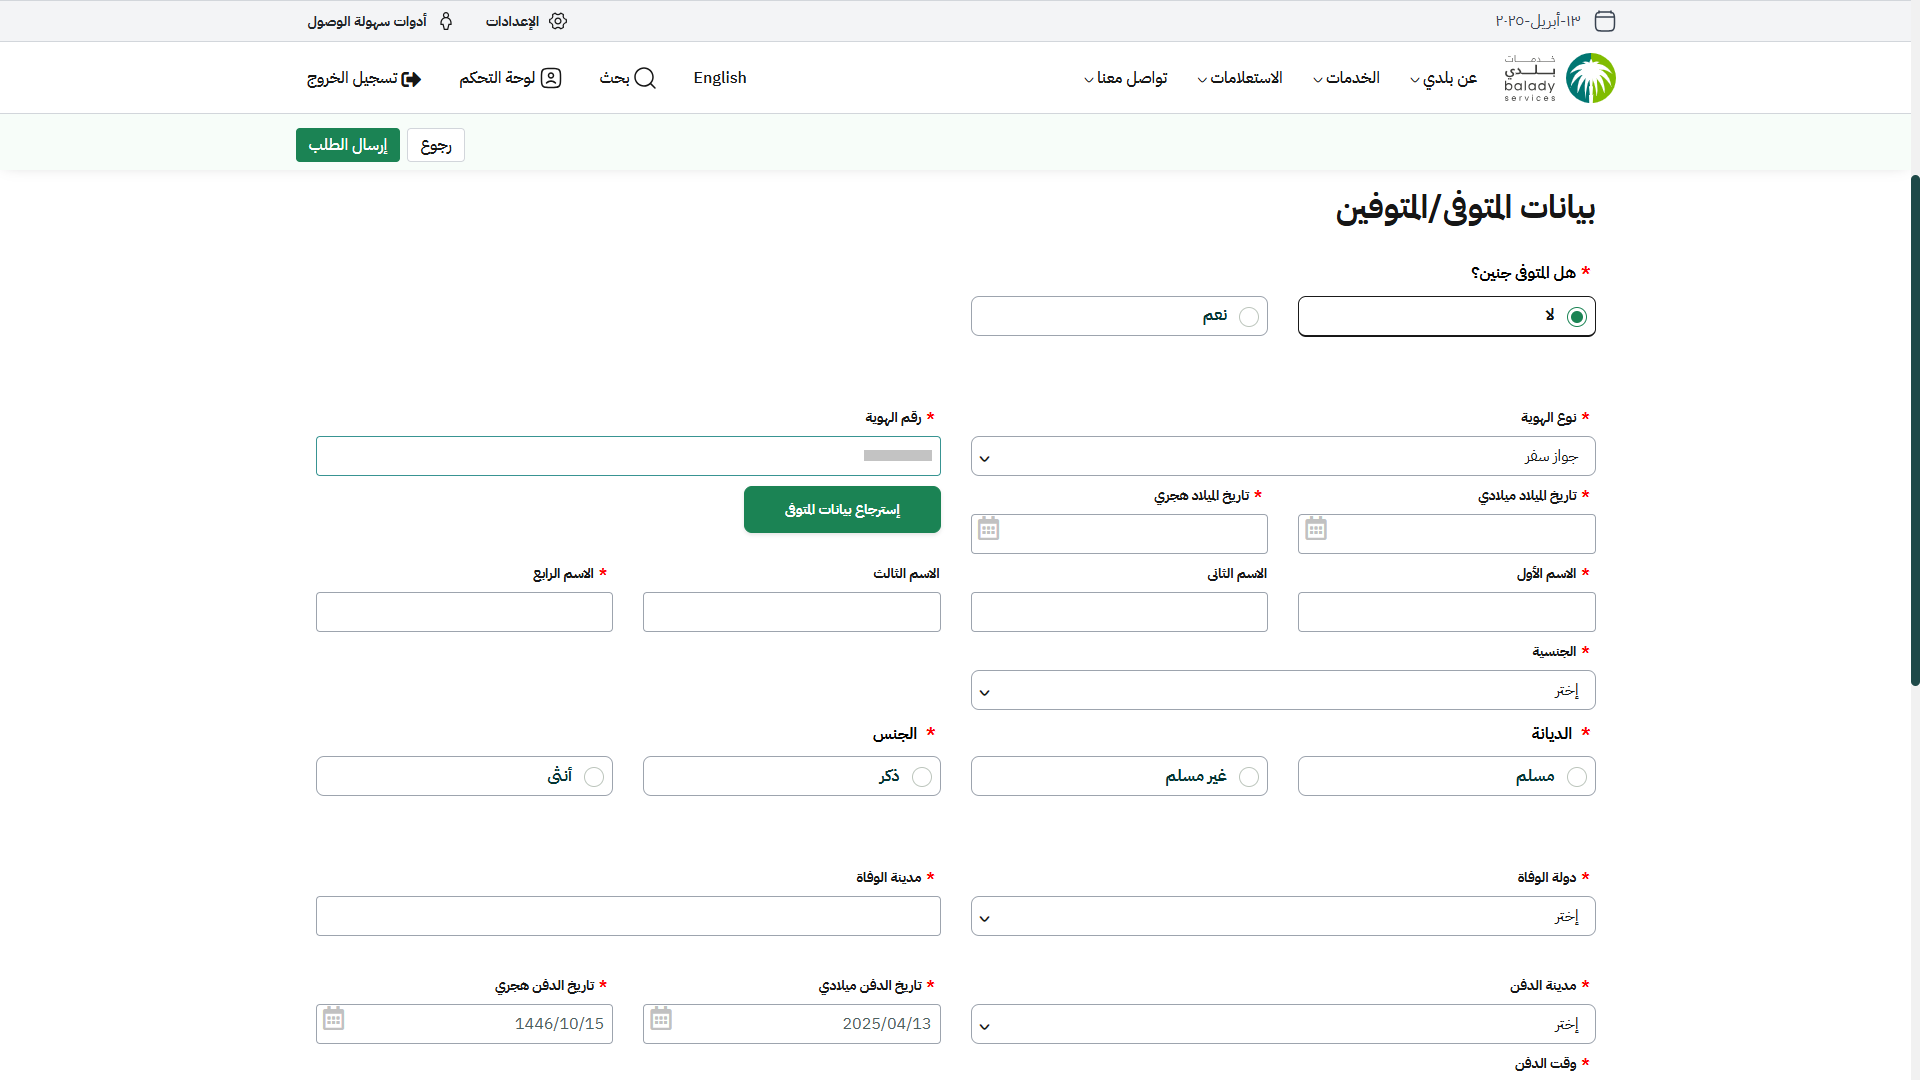
Task: Open the dashboard user icon
Action: tap(551, 78)
